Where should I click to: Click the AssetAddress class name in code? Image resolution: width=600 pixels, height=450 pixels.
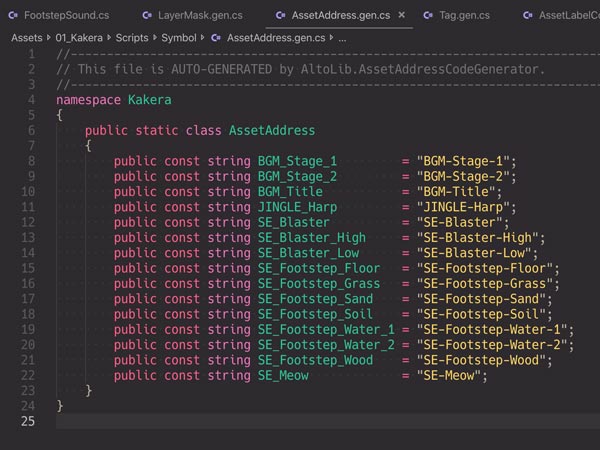[272, 130]
